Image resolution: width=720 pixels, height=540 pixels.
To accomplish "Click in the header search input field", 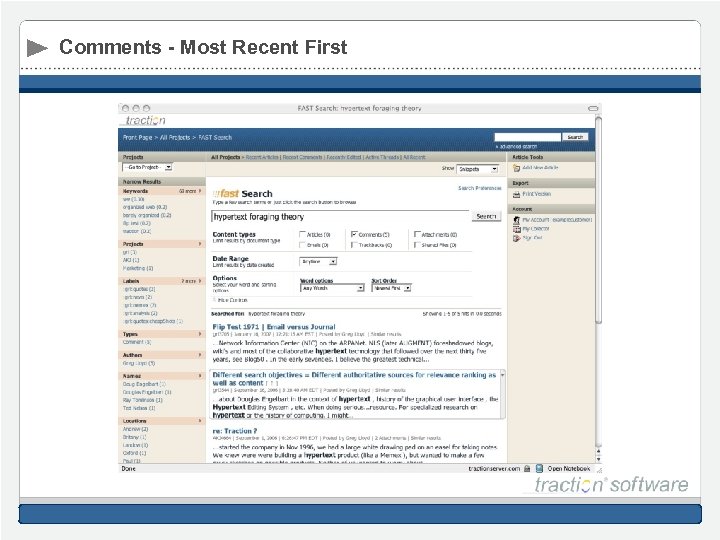I will point(528,137).
